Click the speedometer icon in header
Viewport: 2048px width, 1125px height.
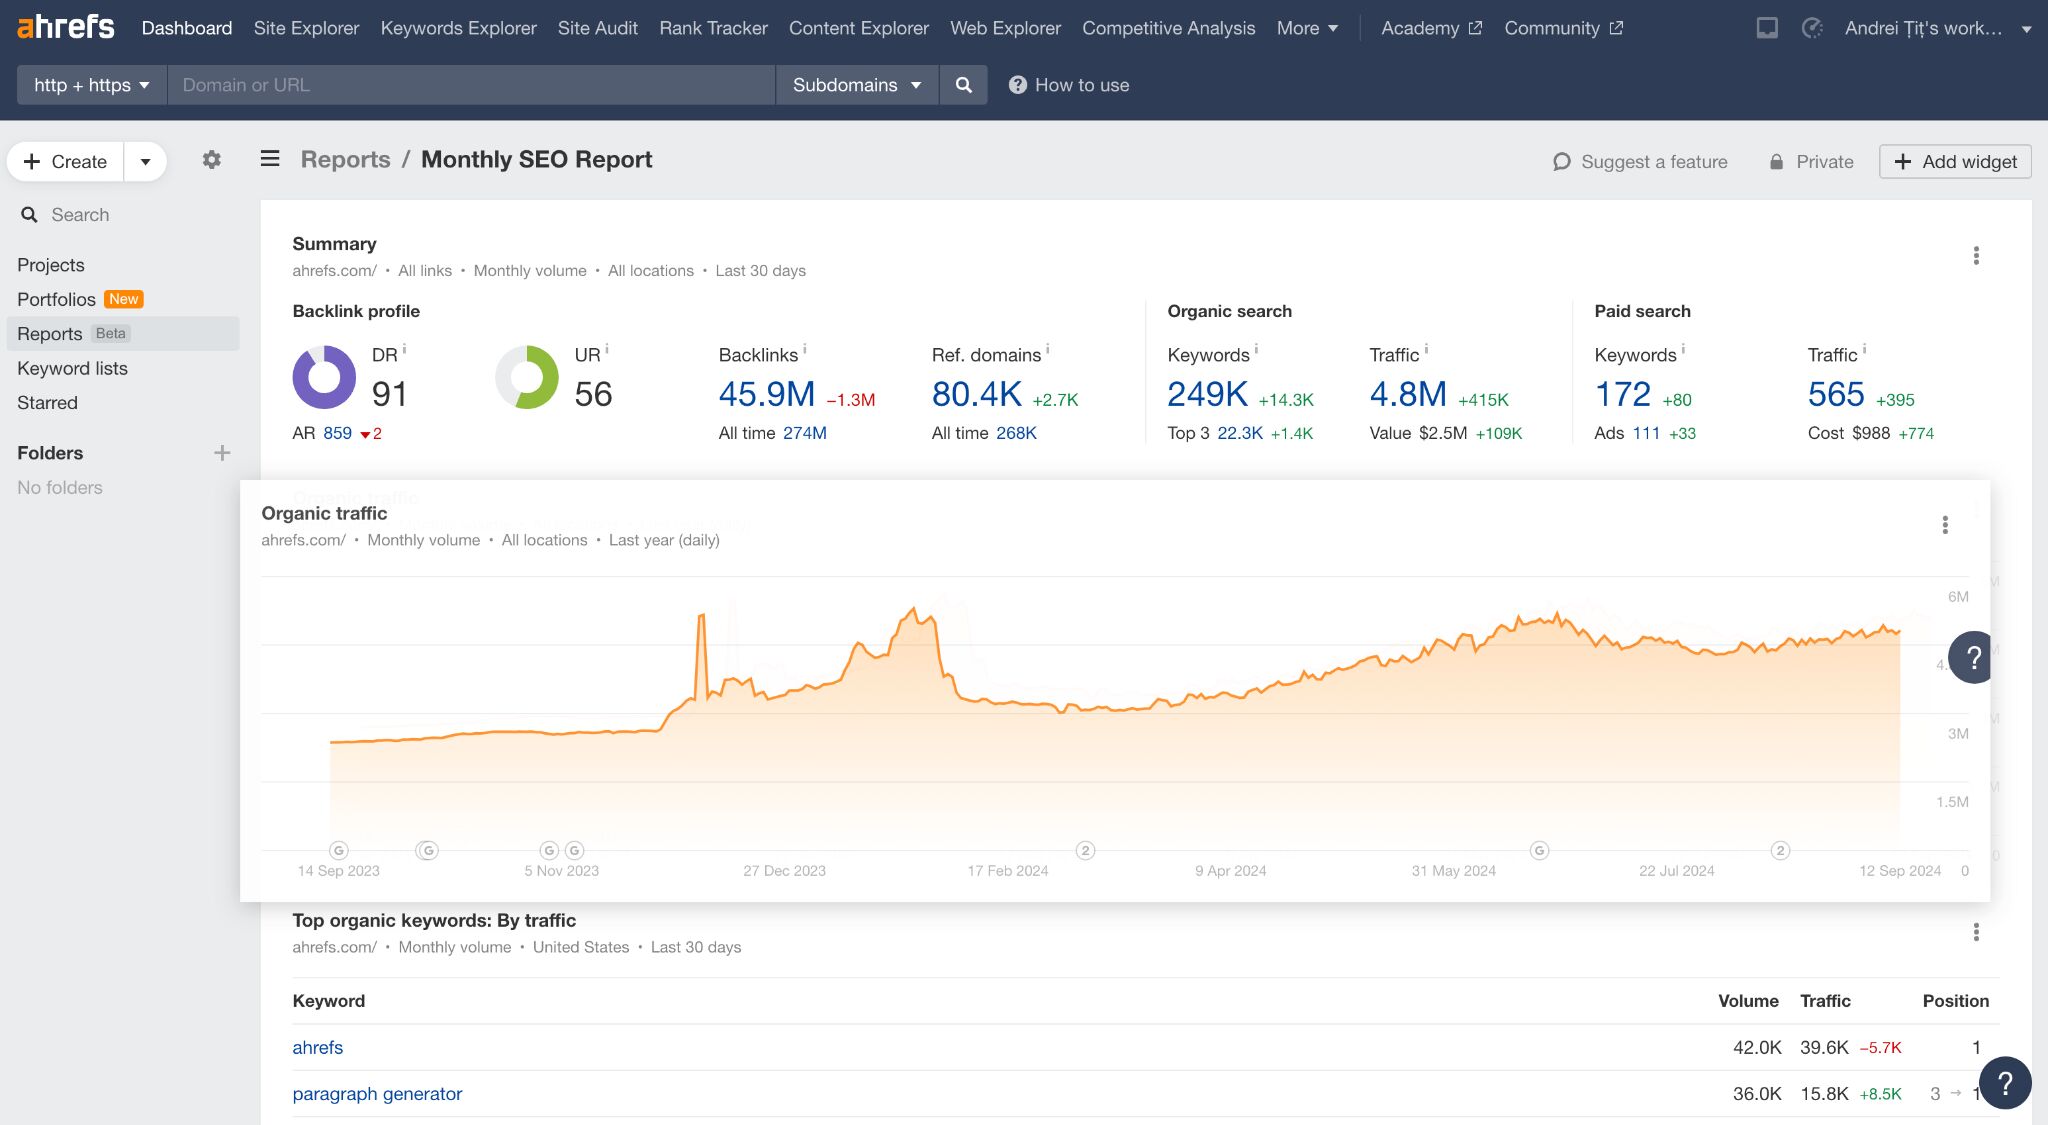pos(1812,28)
